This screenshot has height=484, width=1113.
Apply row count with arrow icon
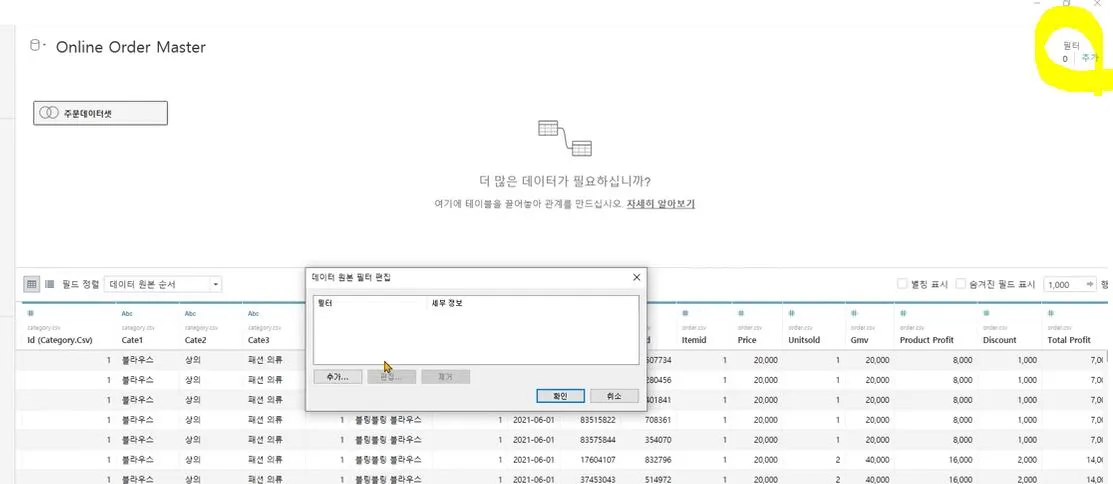(1090, 284)
